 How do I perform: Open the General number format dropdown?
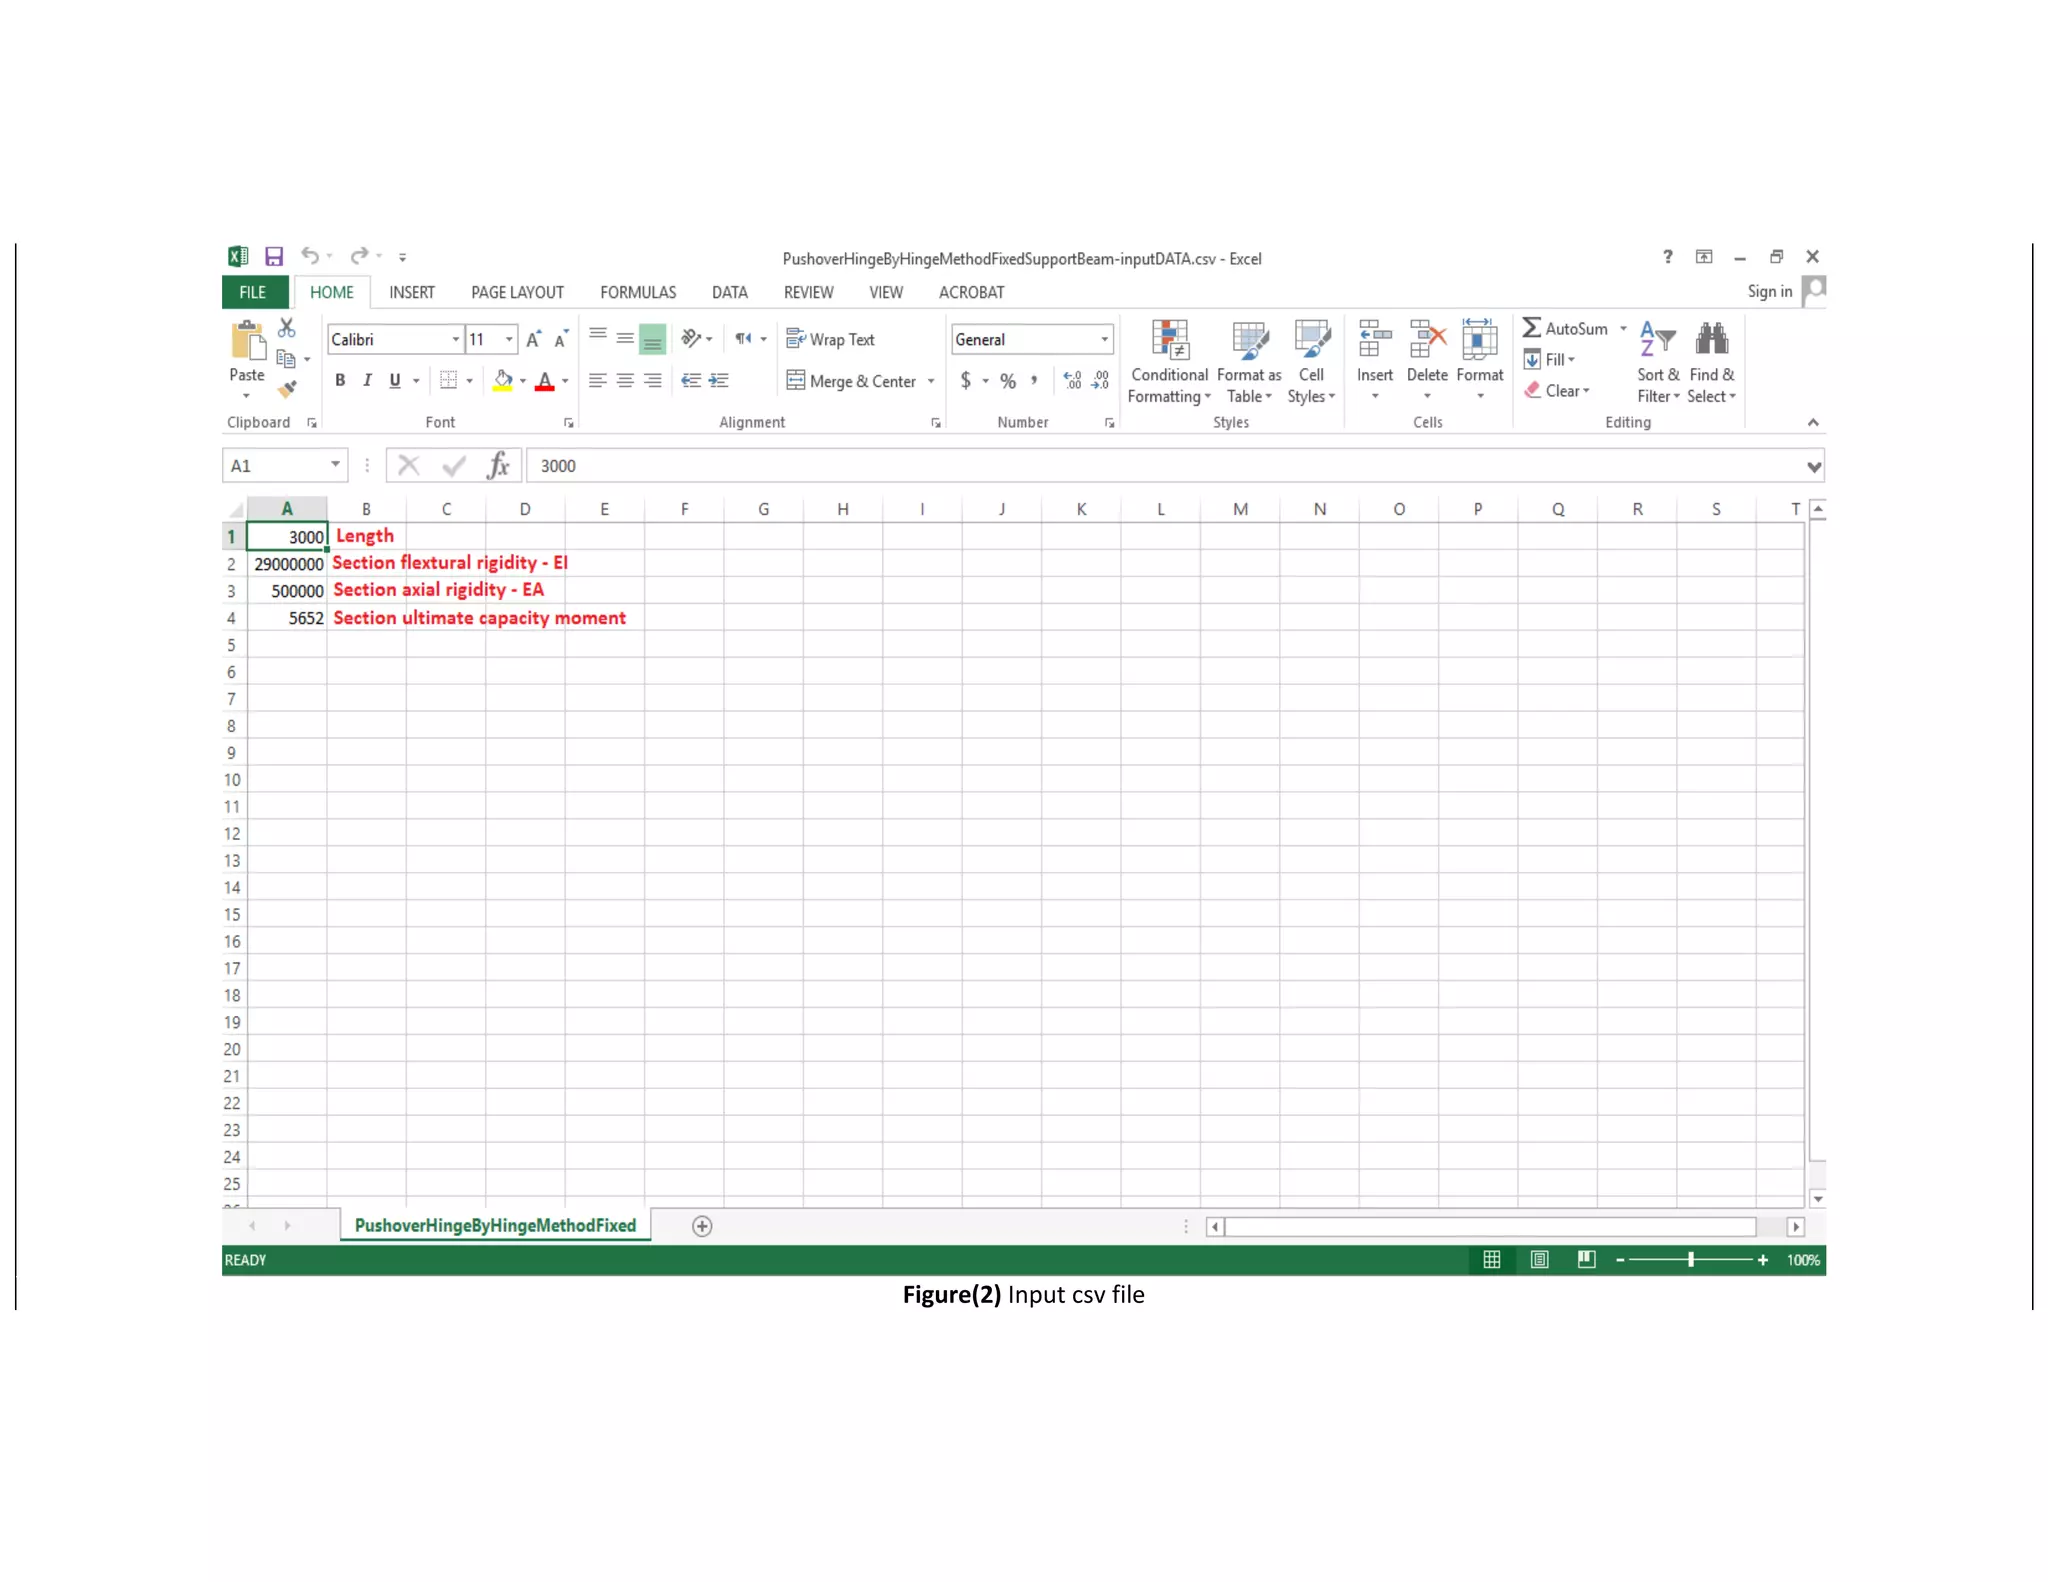point(1104,339)
